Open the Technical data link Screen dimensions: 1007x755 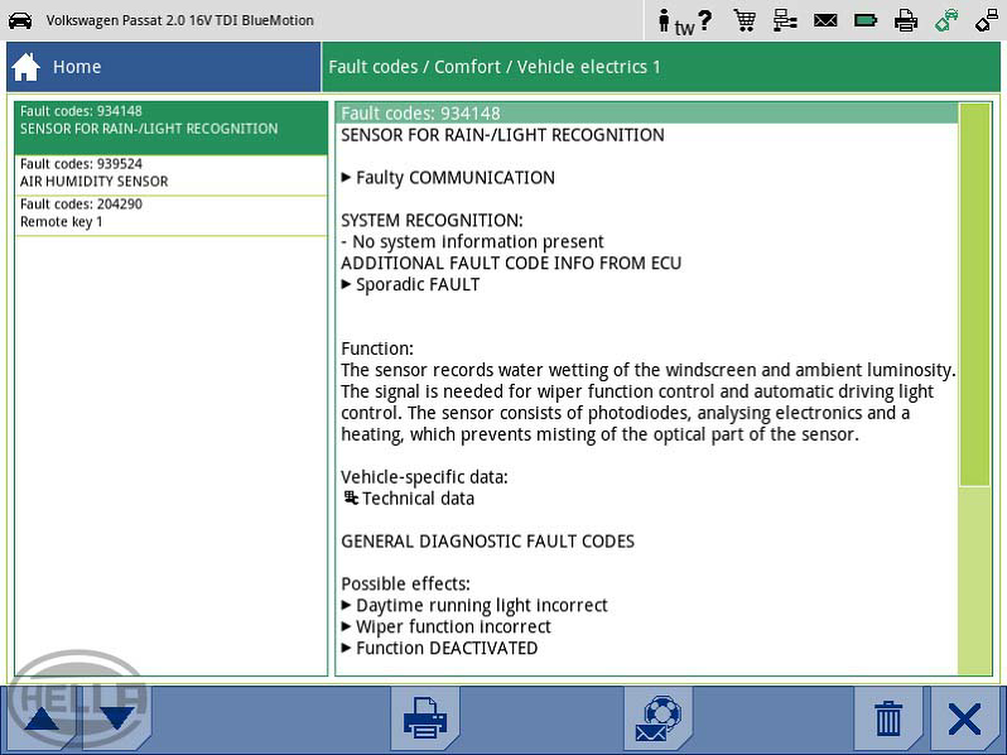click(x=417, y=498)
